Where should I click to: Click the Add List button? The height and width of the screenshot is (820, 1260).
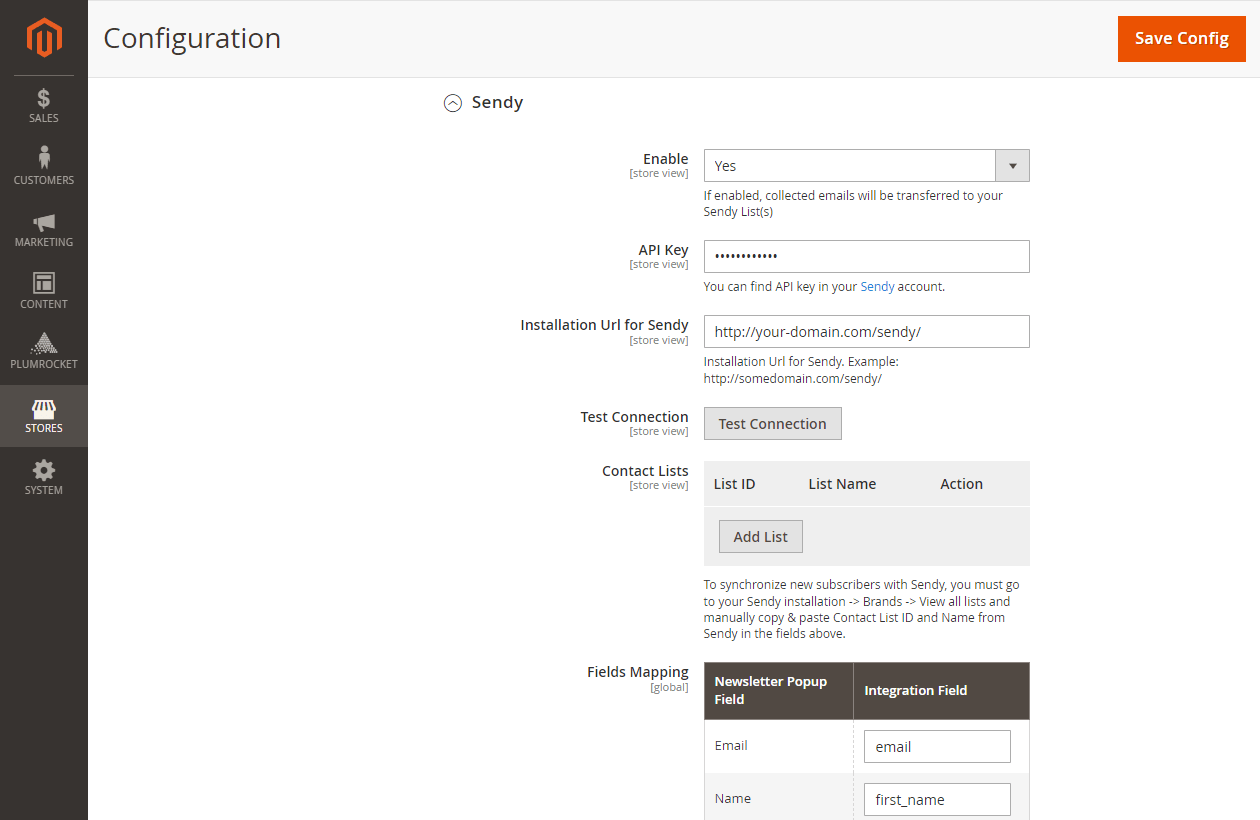point(760,537)
